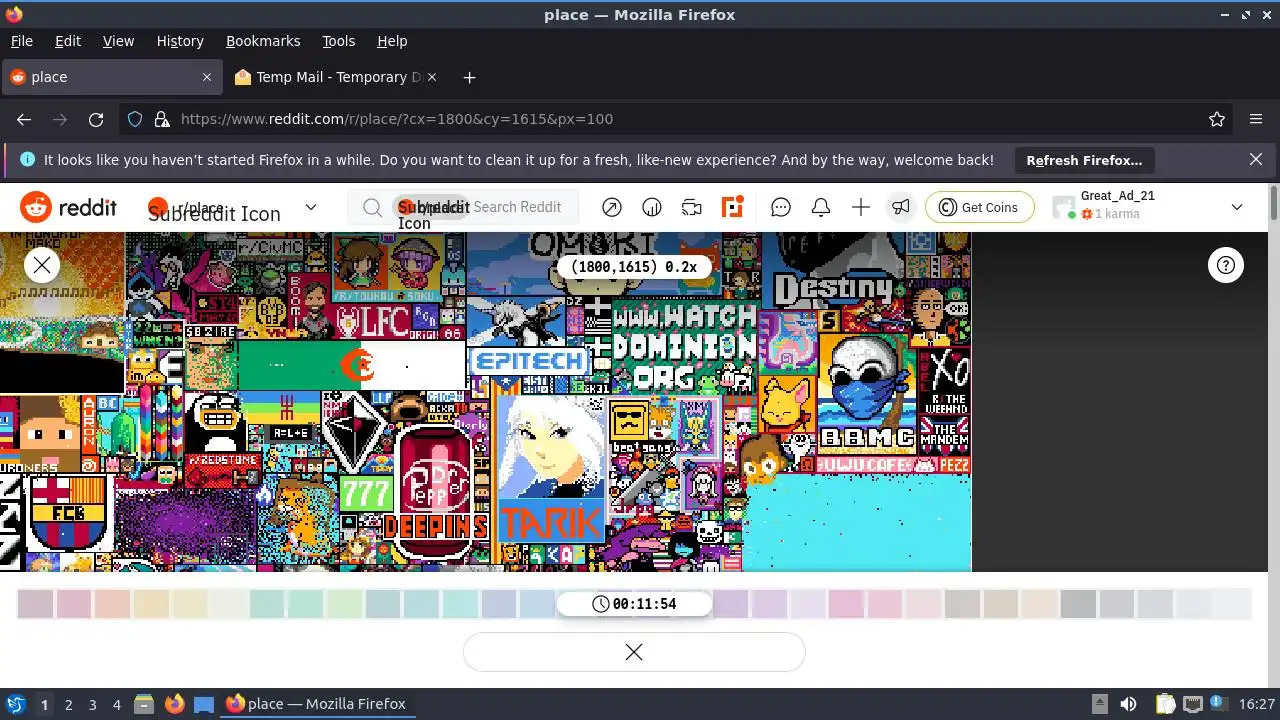Open the Tools menu
This screenshot has width=1280, height=720.
[x=339, y=41]
